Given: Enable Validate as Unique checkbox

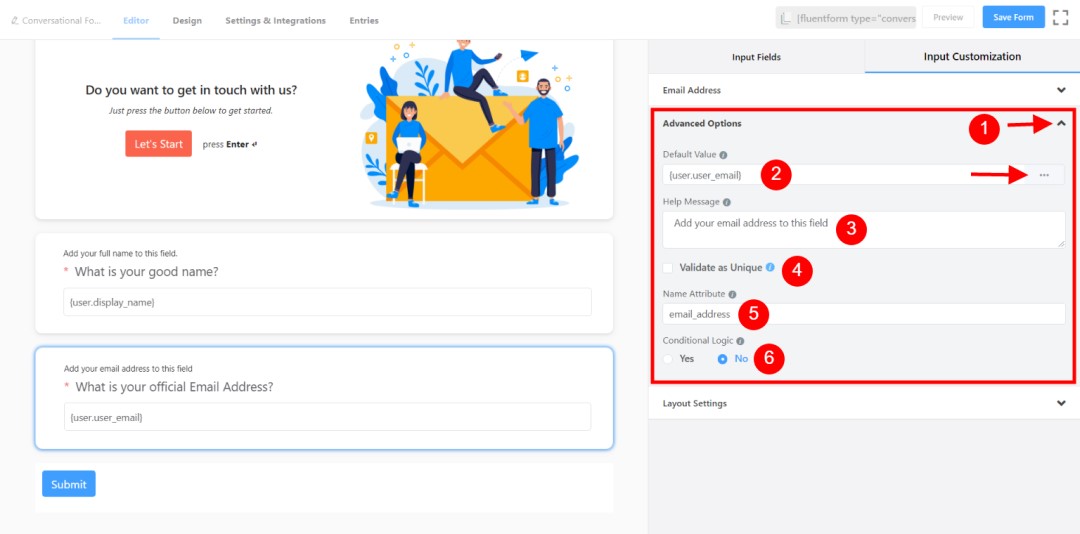Looking at the screenshot, I should (667, 267).
